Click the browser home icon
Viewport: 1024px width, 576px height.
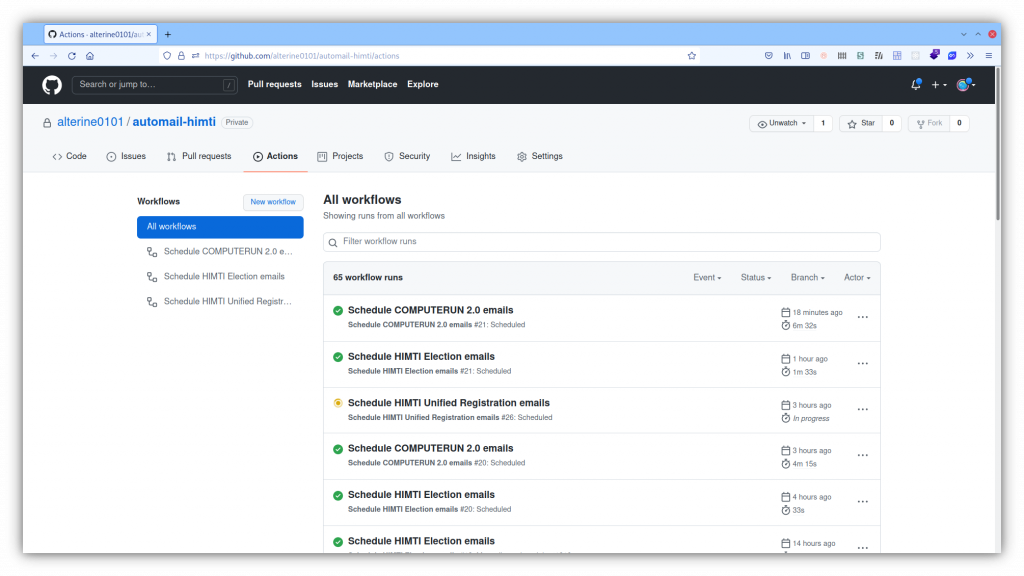[90, 56]
